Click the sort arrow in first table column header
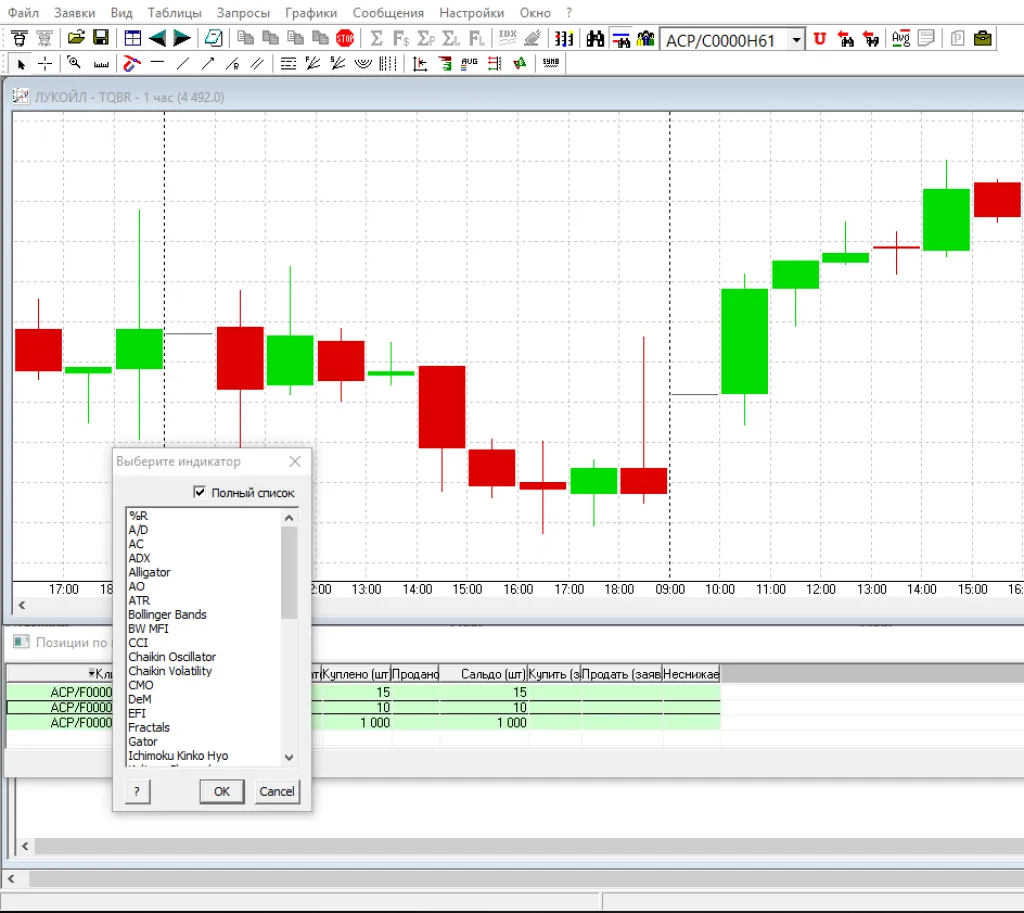Screen dimensions: 1024x913 click(x=92, y=674)
